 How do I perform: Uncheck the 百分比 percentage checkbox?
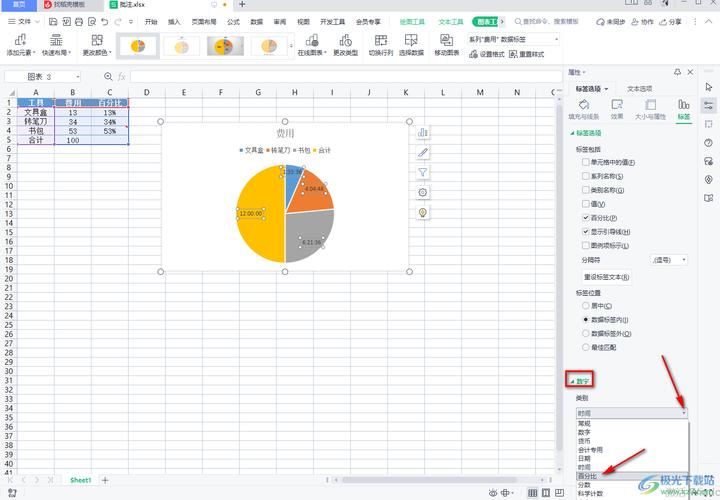[x=585, y=218]
